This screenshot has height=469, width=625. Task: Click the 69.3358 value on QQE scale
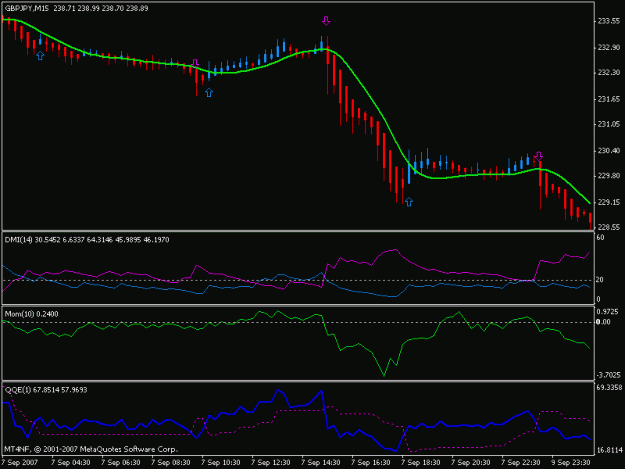(x=609, y=387)
